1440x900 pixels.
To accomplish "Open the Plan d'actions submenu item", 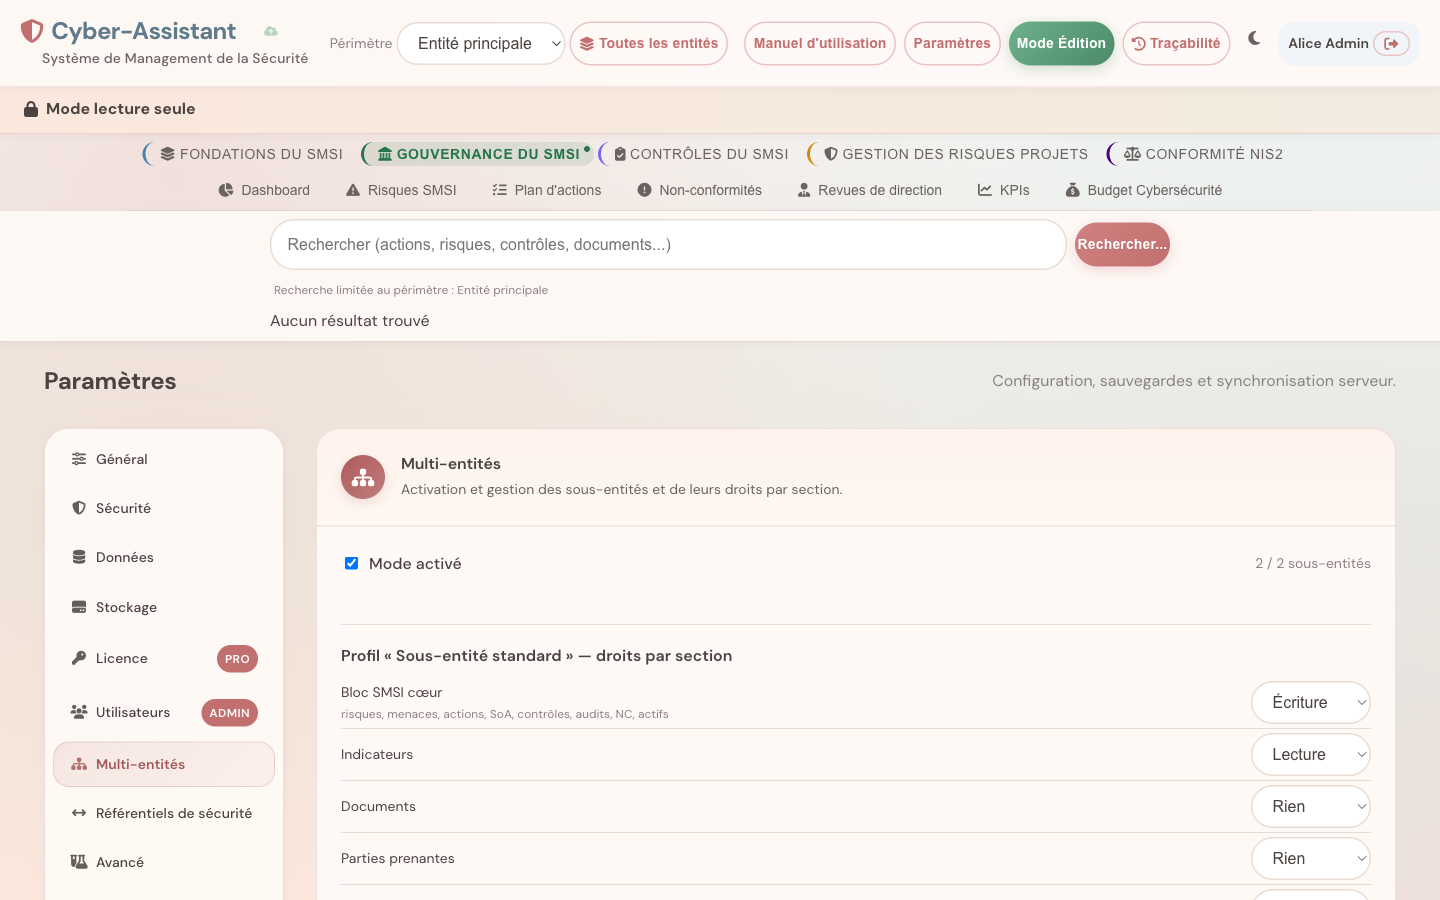I will point(547,190).
